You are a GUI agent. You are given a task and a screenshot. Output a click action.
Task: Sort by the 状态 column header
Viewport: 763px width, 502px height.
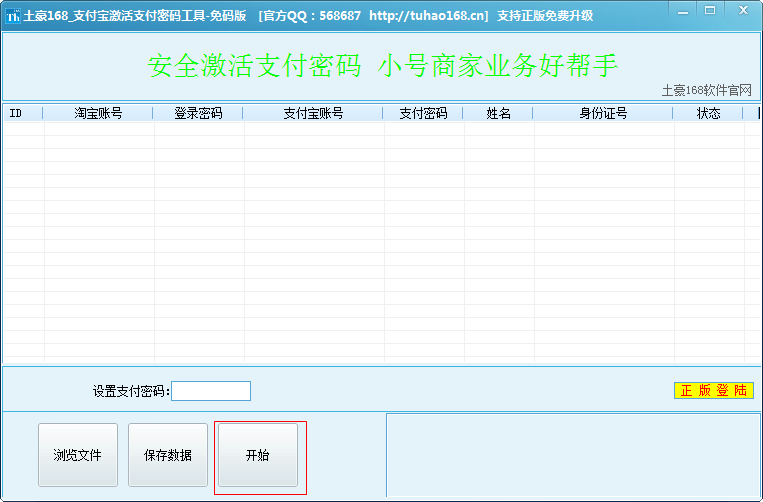[708, 113]
